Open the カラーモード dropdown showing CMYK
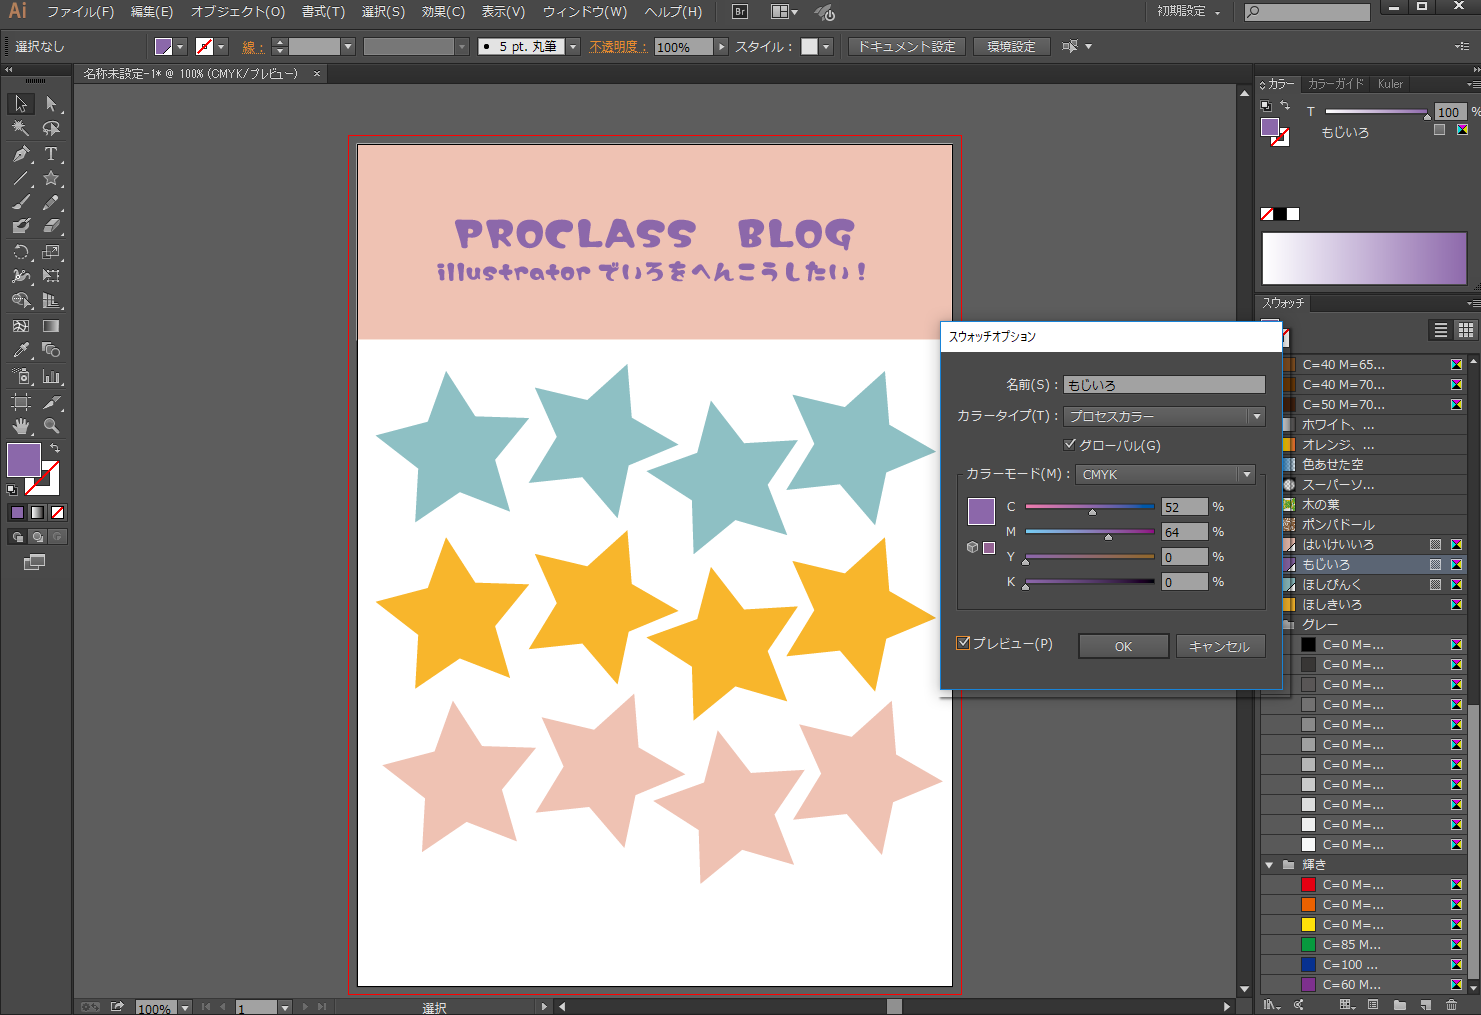The image size is (1481, 1015). point(1246,474)
